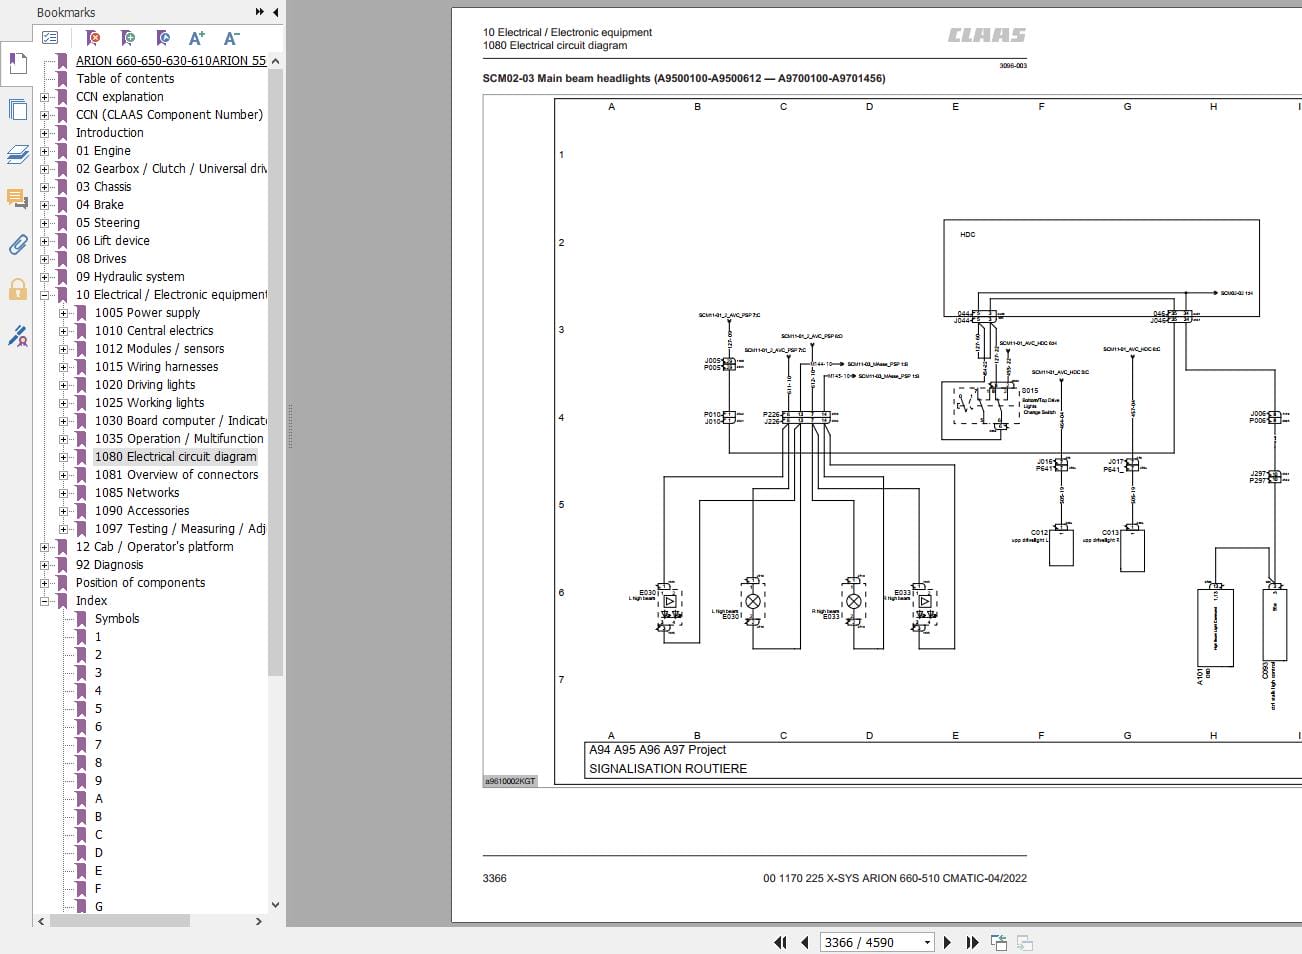Open the bookmarks options menu icon
Viewport: 1302px width, 954px height.
point(50,38)
